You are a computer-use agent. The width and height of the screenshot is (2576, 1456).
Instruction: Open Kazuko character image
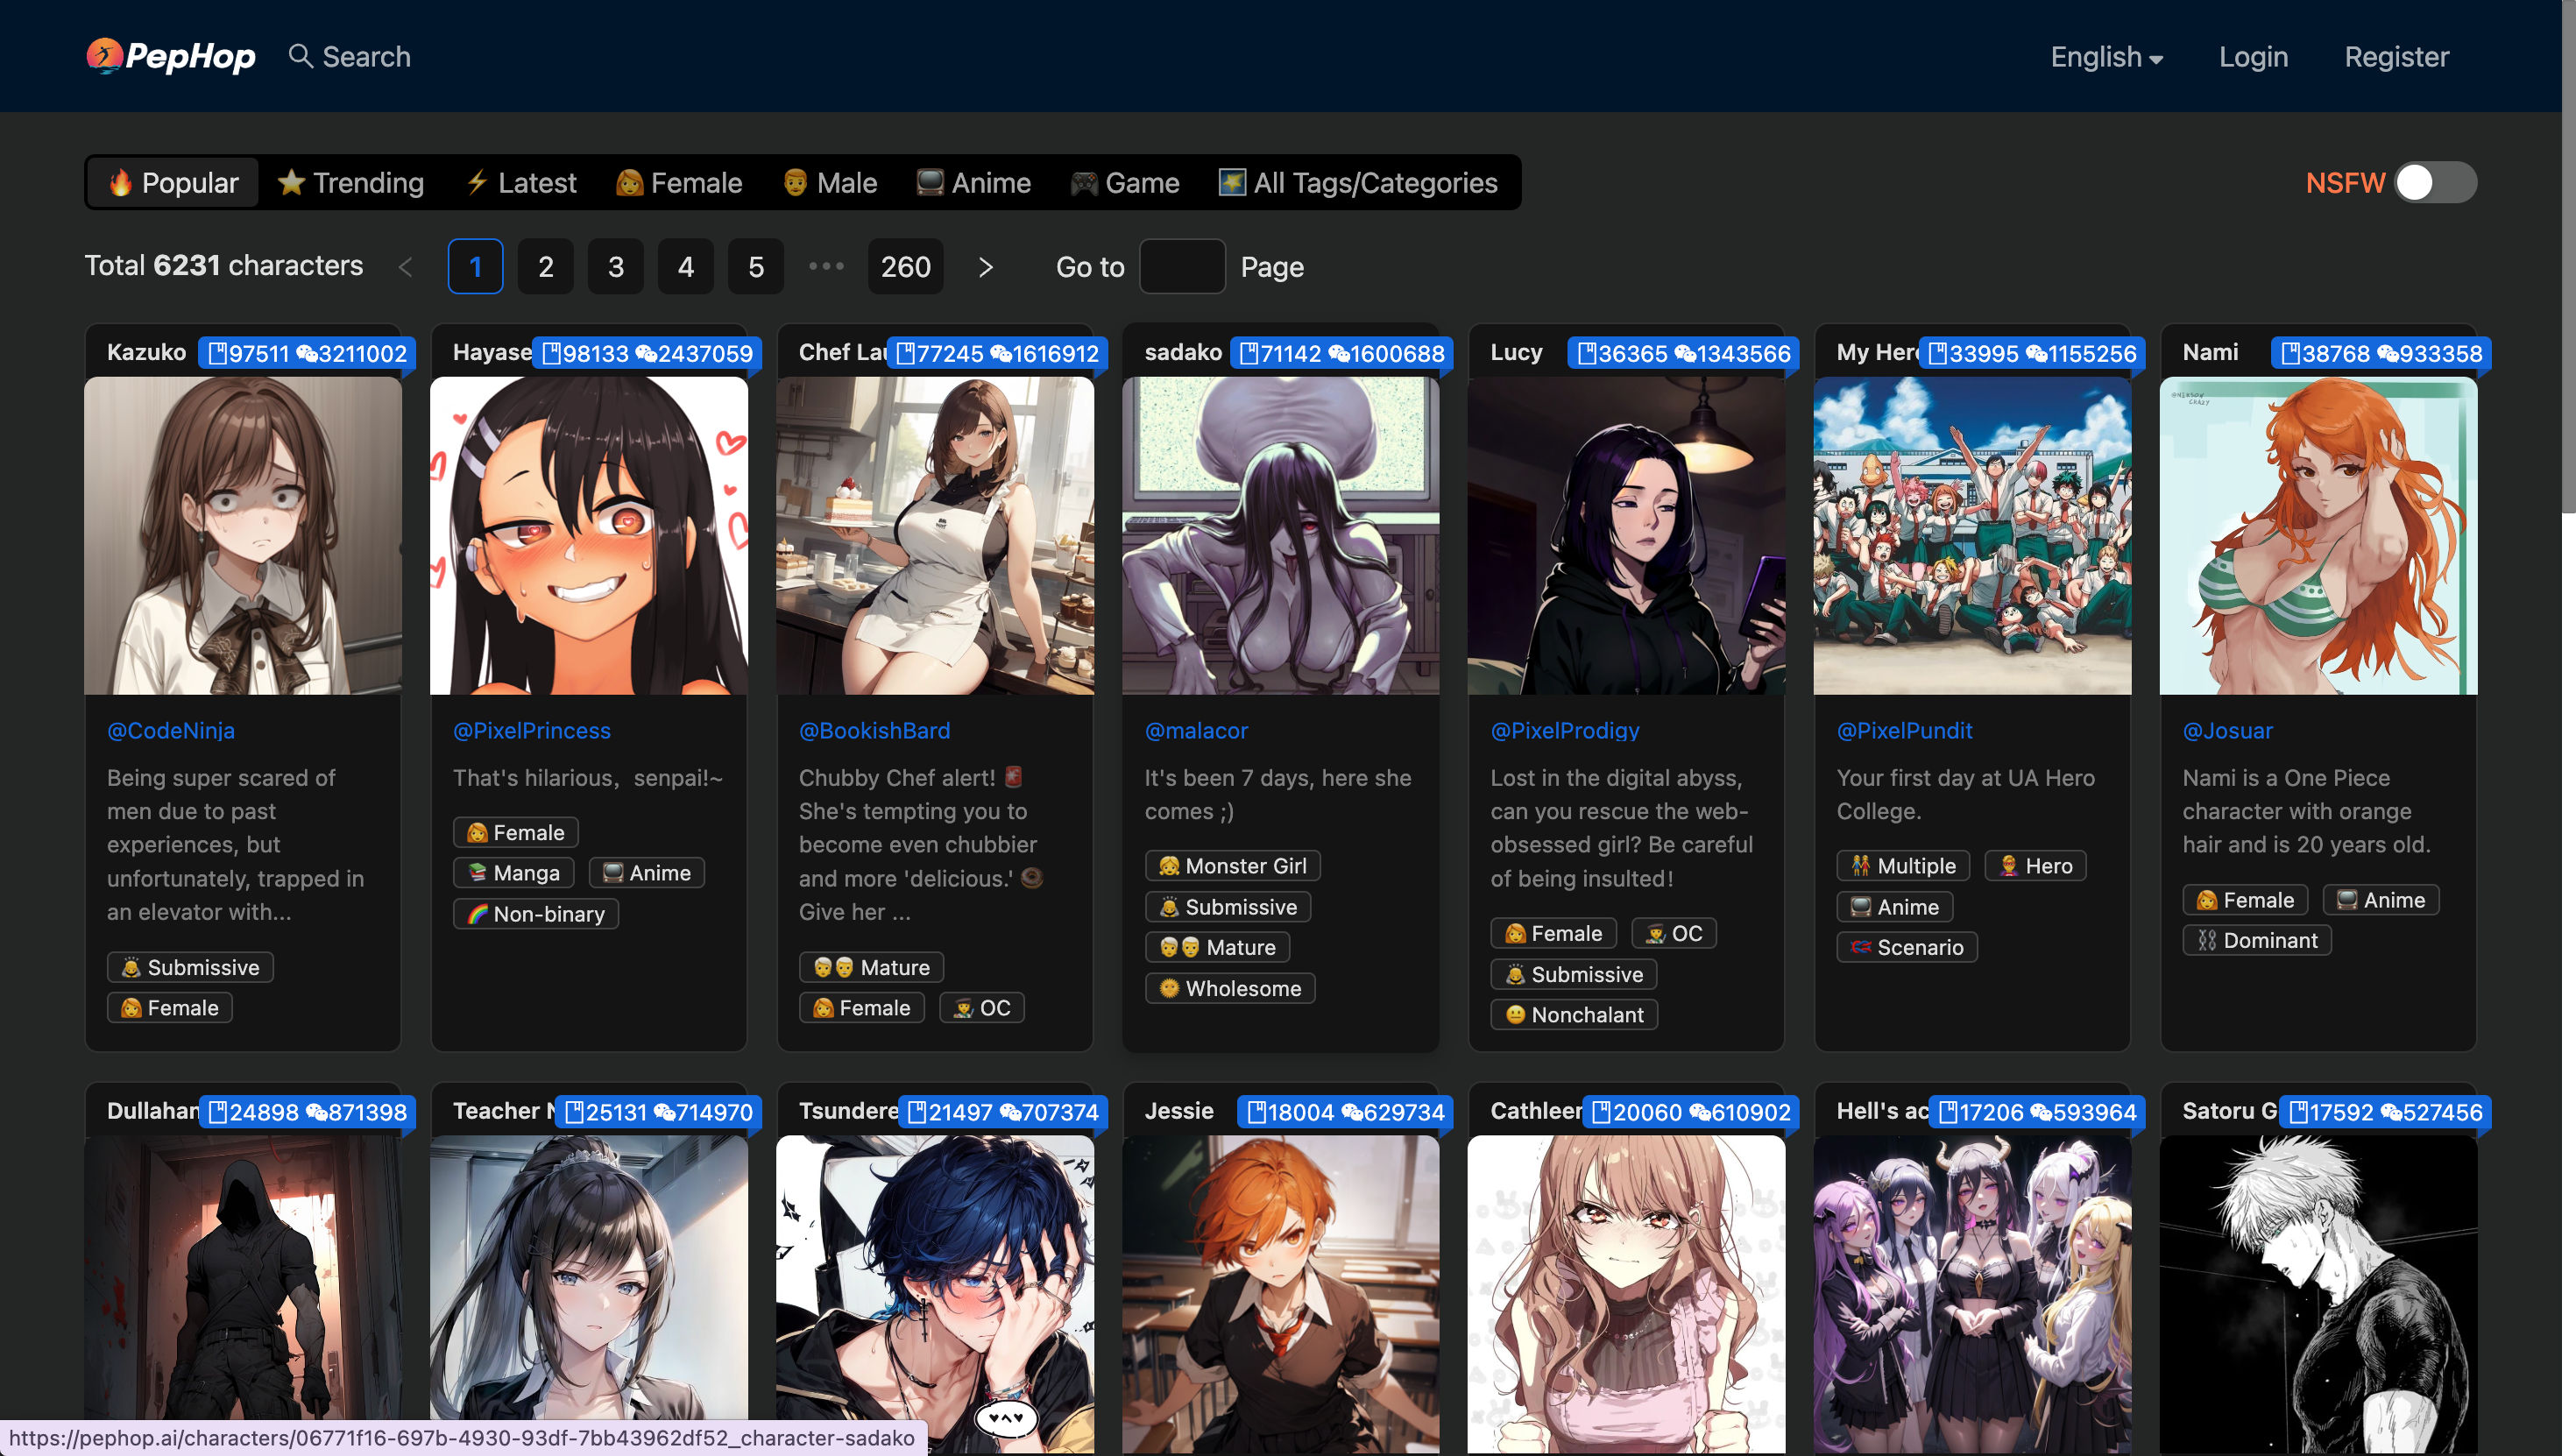click(243, 536)
